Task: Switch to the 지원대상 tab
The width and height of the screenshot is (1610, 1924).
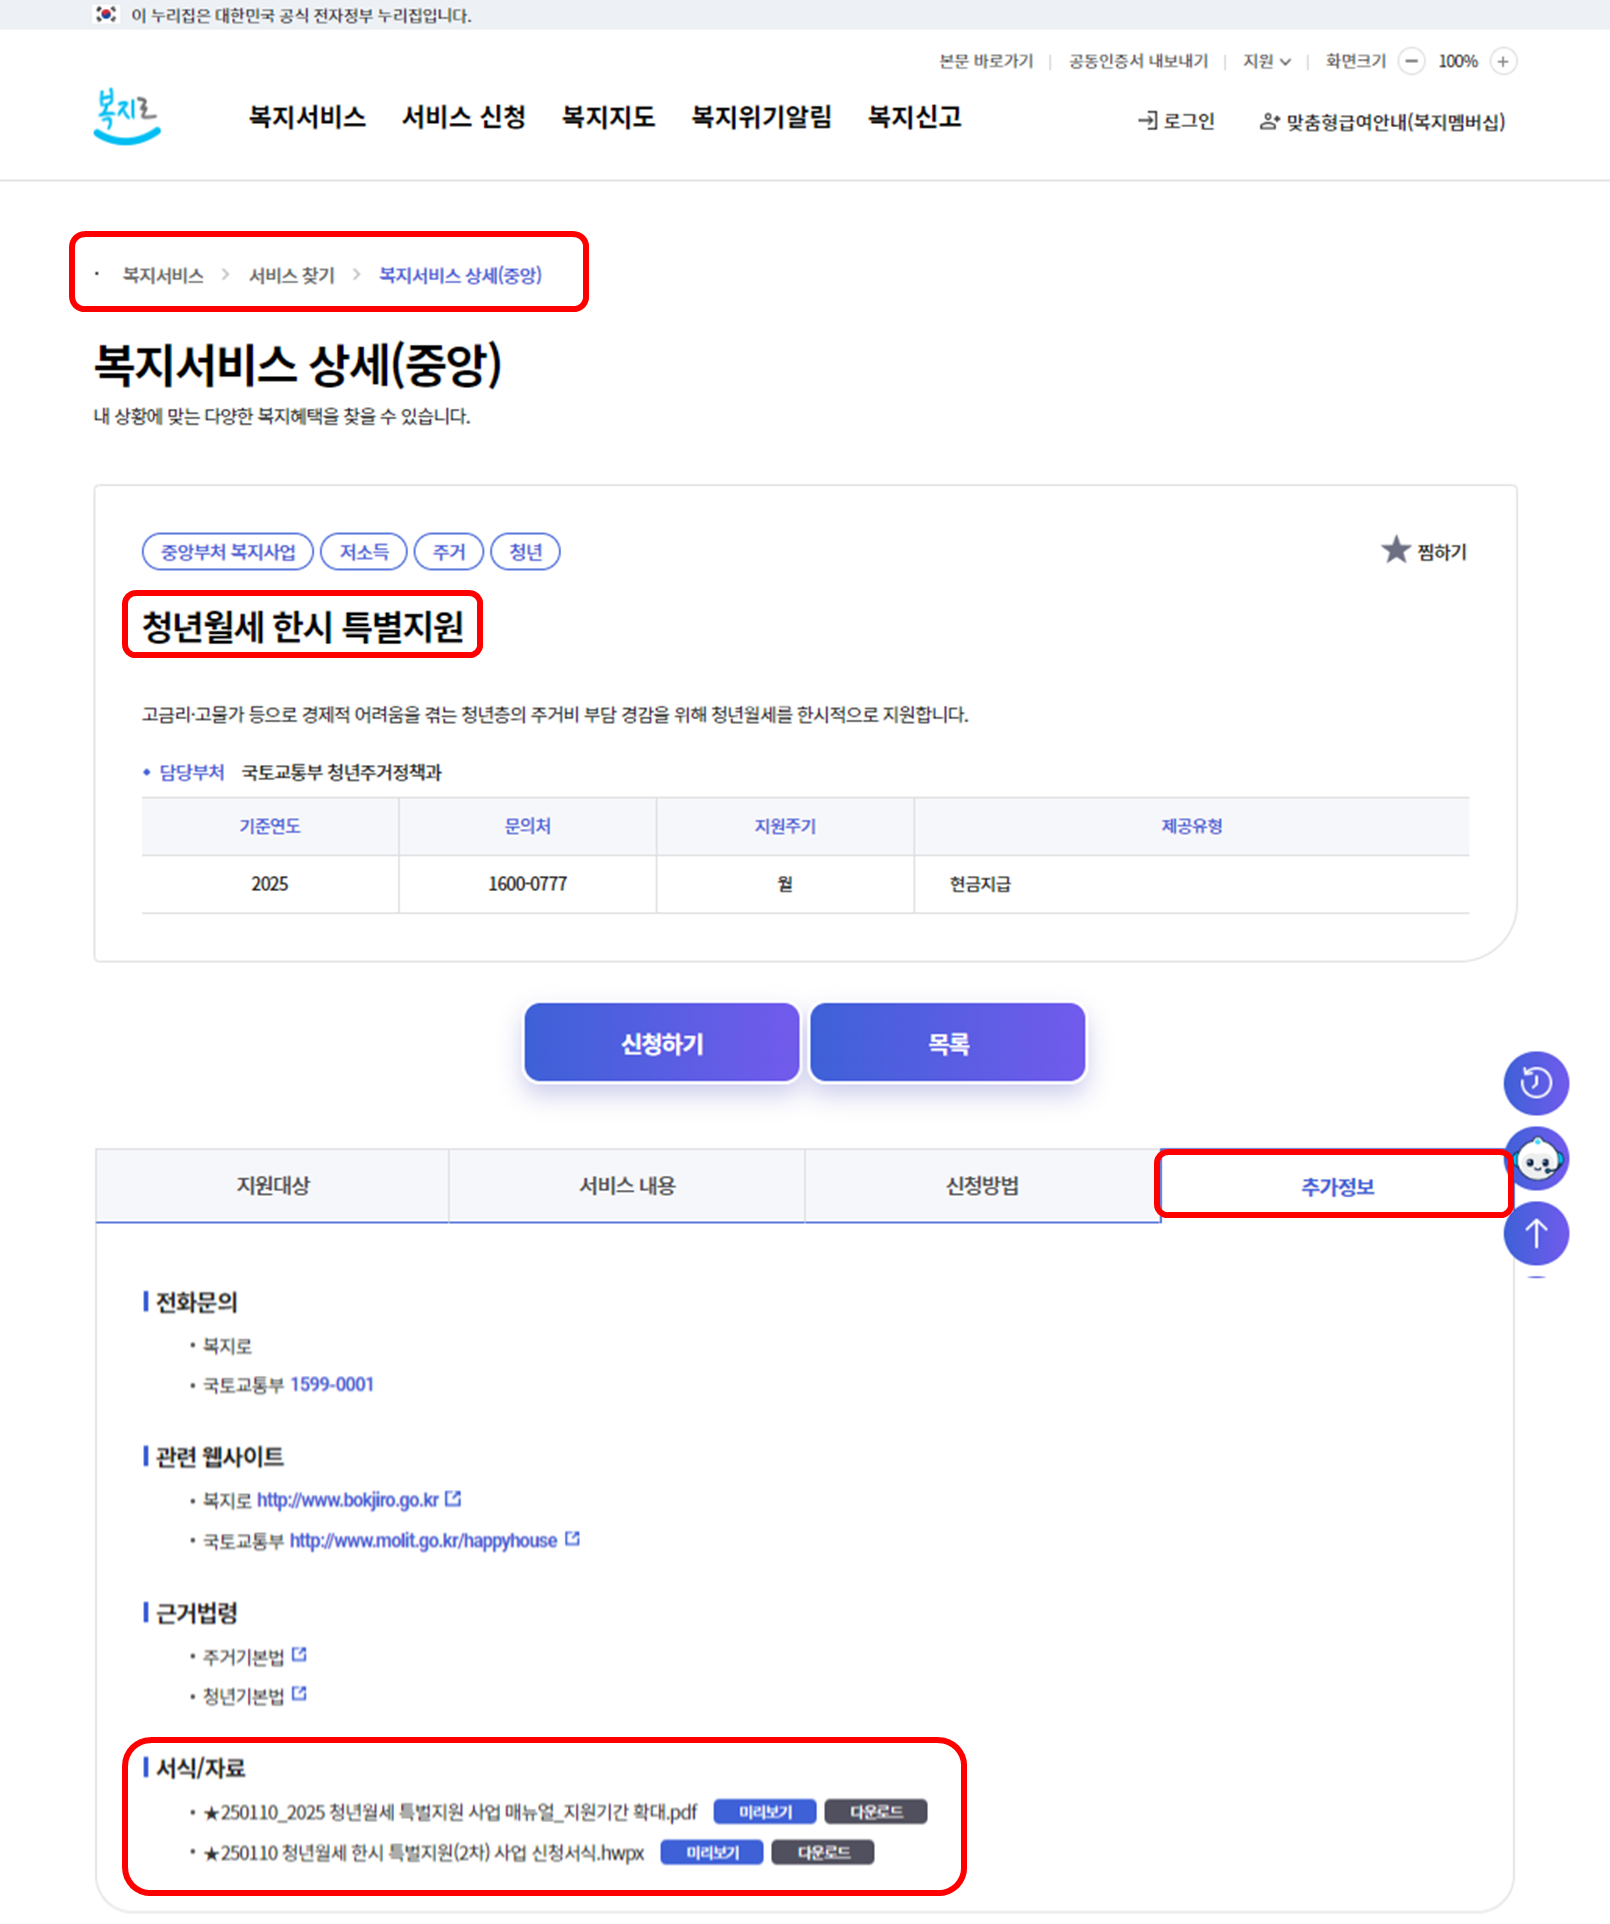Action: tap(271, 1185)
